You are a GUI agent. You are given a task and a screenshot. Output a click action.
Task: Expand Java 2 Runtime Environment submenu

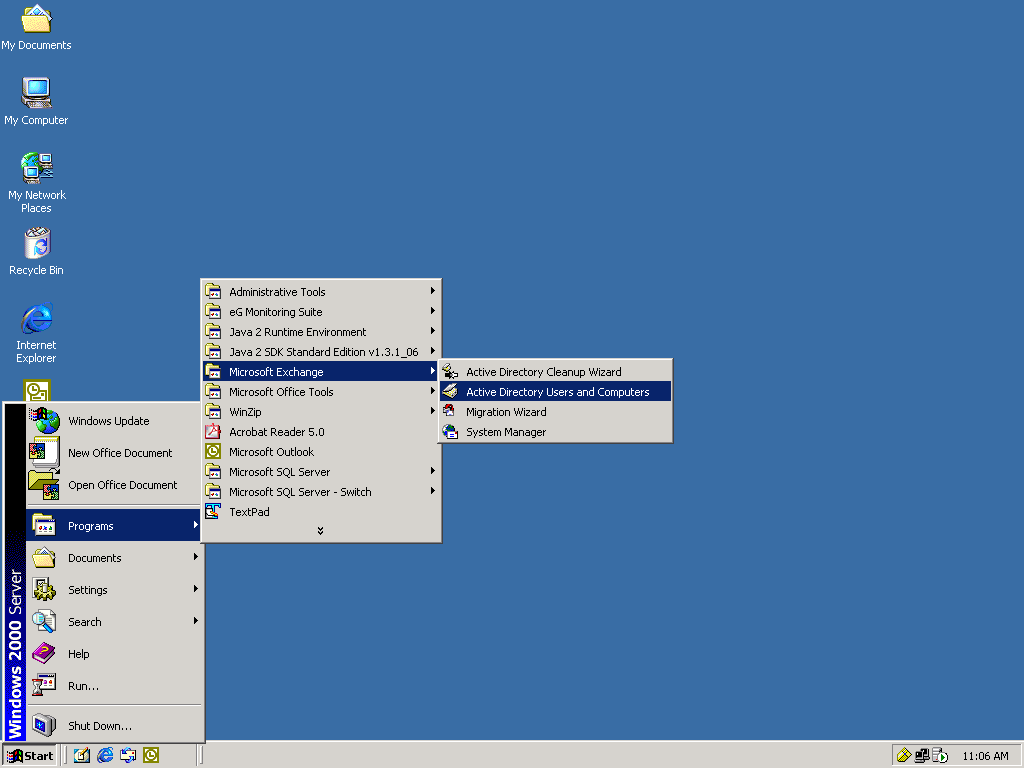click(321, 332)
